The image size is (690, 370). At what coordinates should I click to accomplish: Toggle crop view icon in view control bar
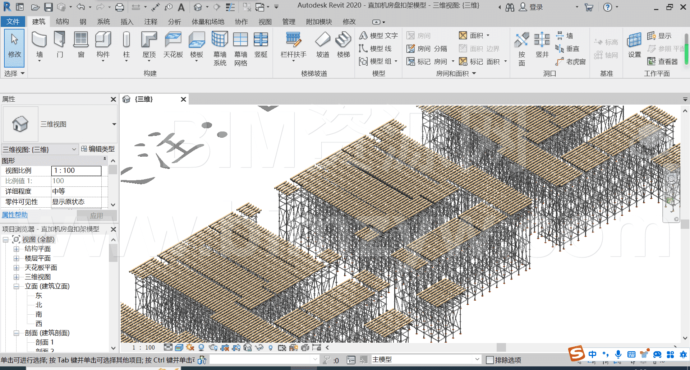(225, 348)
